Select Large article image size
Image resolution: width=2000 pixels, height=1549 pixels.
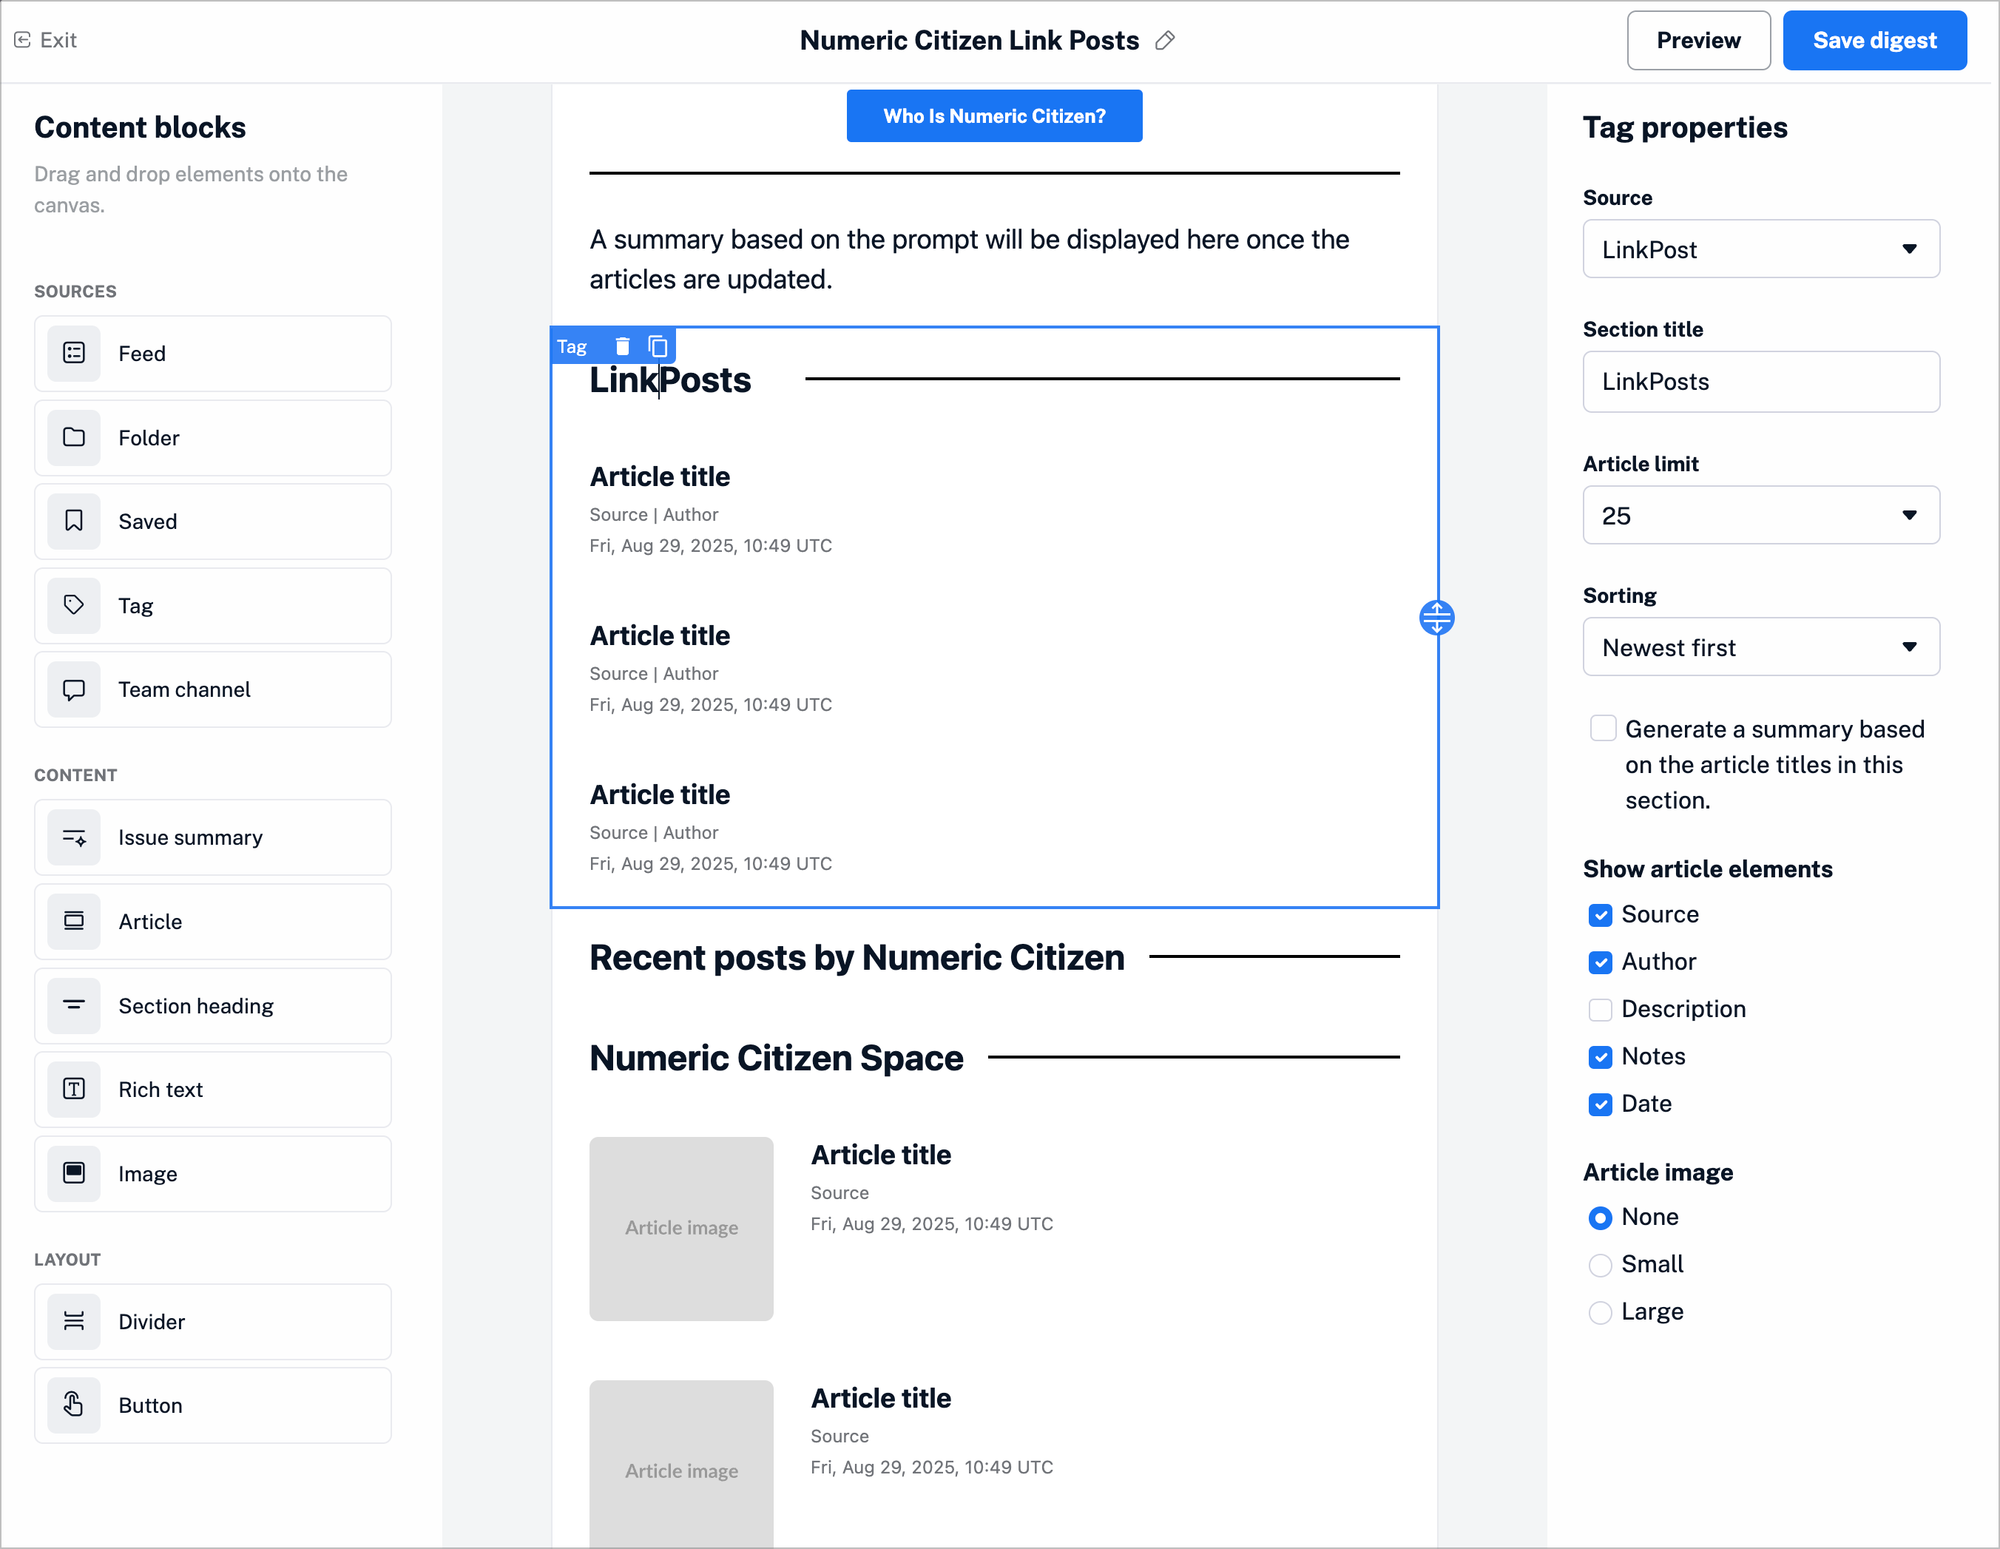(x=1601, y=1312)
